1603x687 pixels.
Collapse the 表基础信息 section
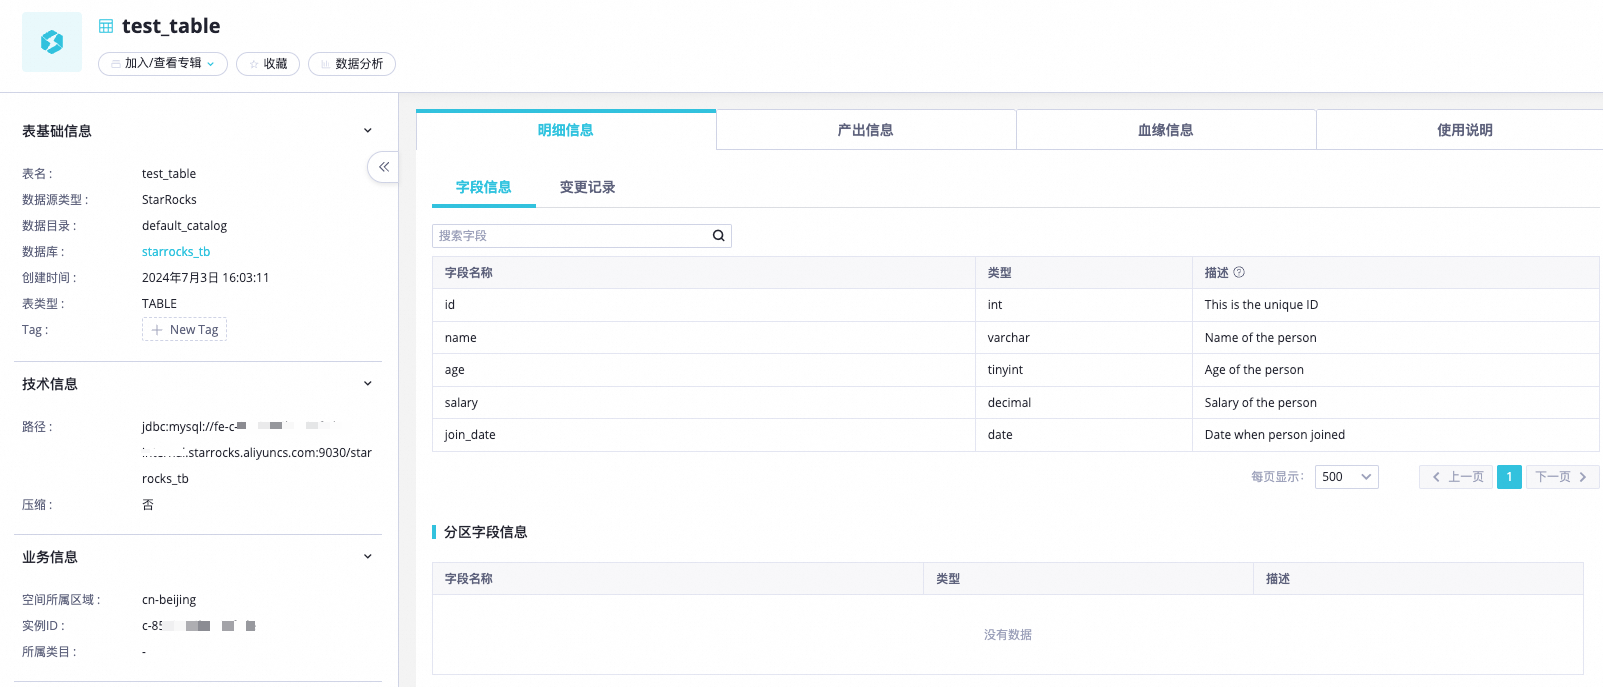pyautogui.click(x=367, y=131)
